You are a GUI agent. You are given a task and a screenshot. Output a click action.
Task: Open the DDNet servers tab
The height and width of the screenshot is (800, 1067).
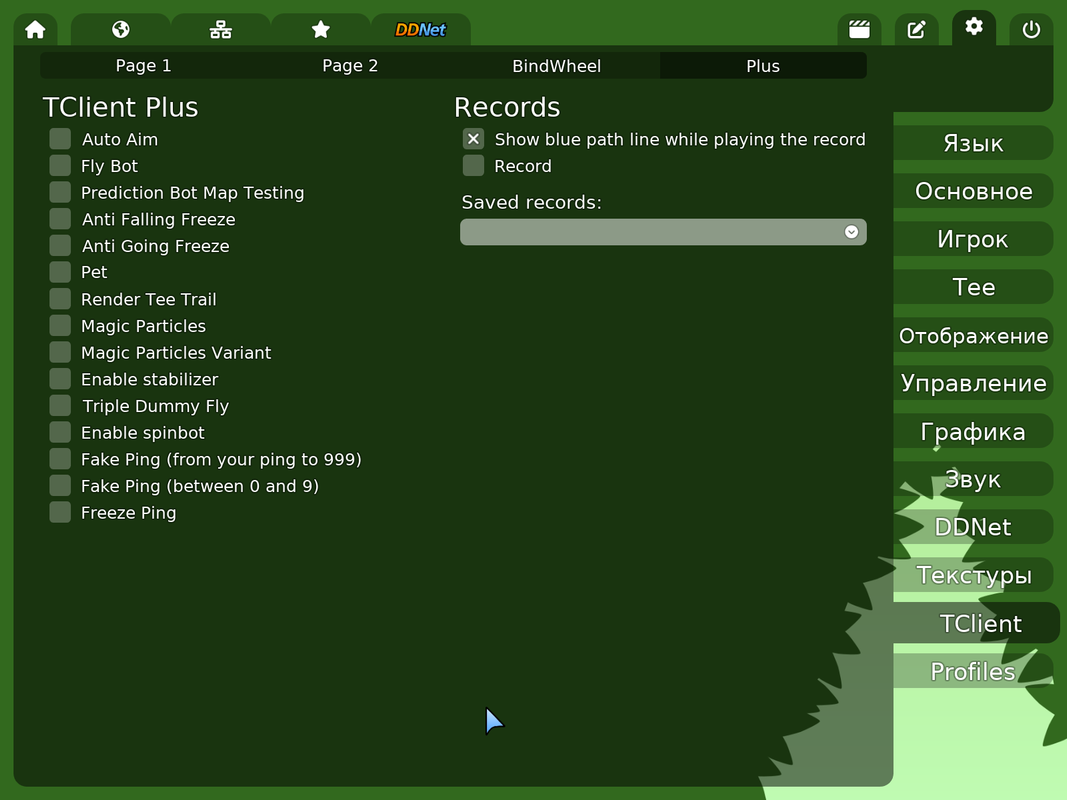421,30
